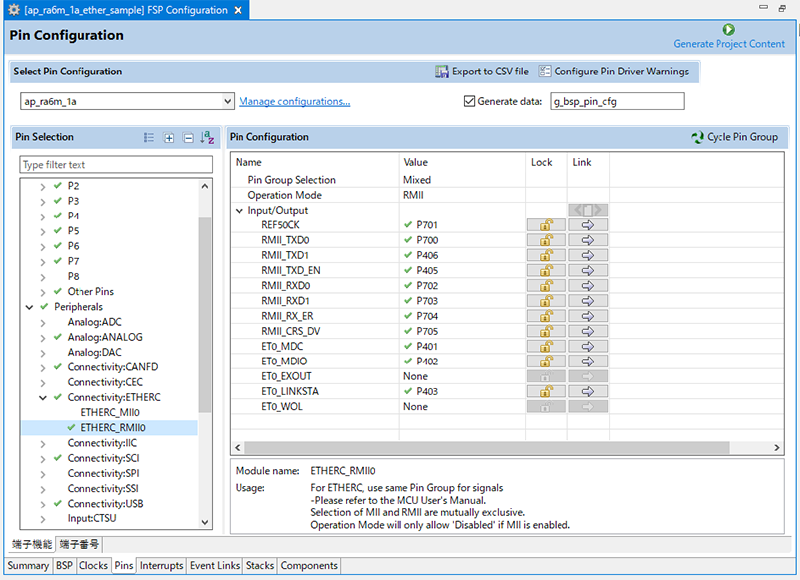This screenshot has height=580, width=800.
Task: Click the collapse all icon in Pin Selection
Action: [188, 138]
